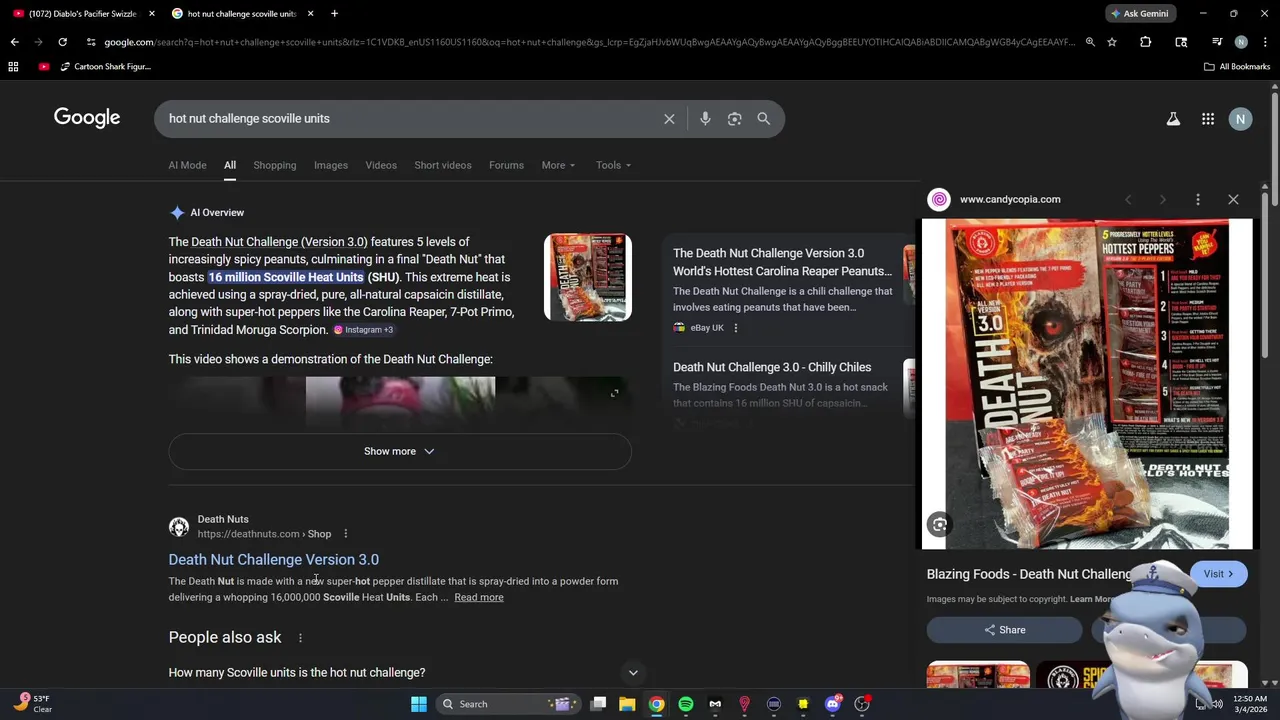Open the image preview three-dot options
The width and height of the screenshot is (1280, 720).
coord(1197,200)
